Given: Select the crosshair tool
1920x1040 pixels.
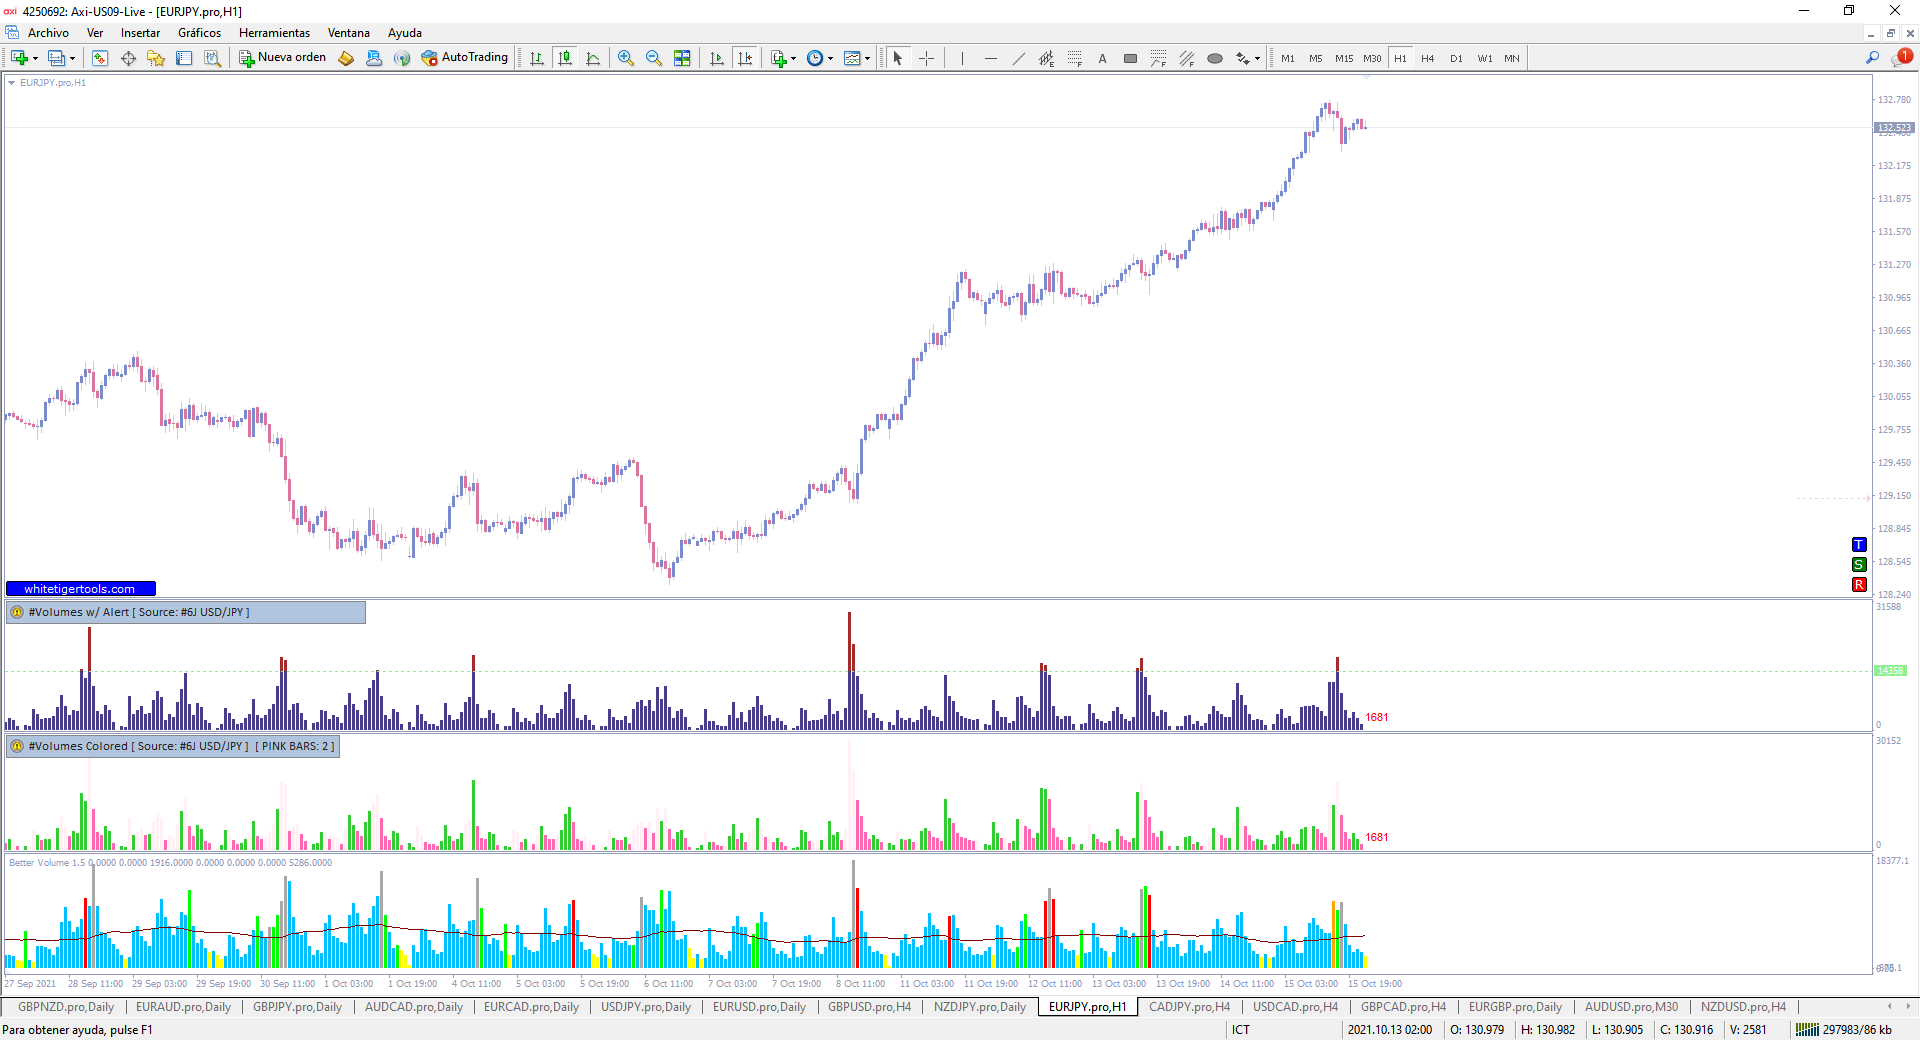Looking at the screenshot, I should pyautogui.click(x=926, y=58).
